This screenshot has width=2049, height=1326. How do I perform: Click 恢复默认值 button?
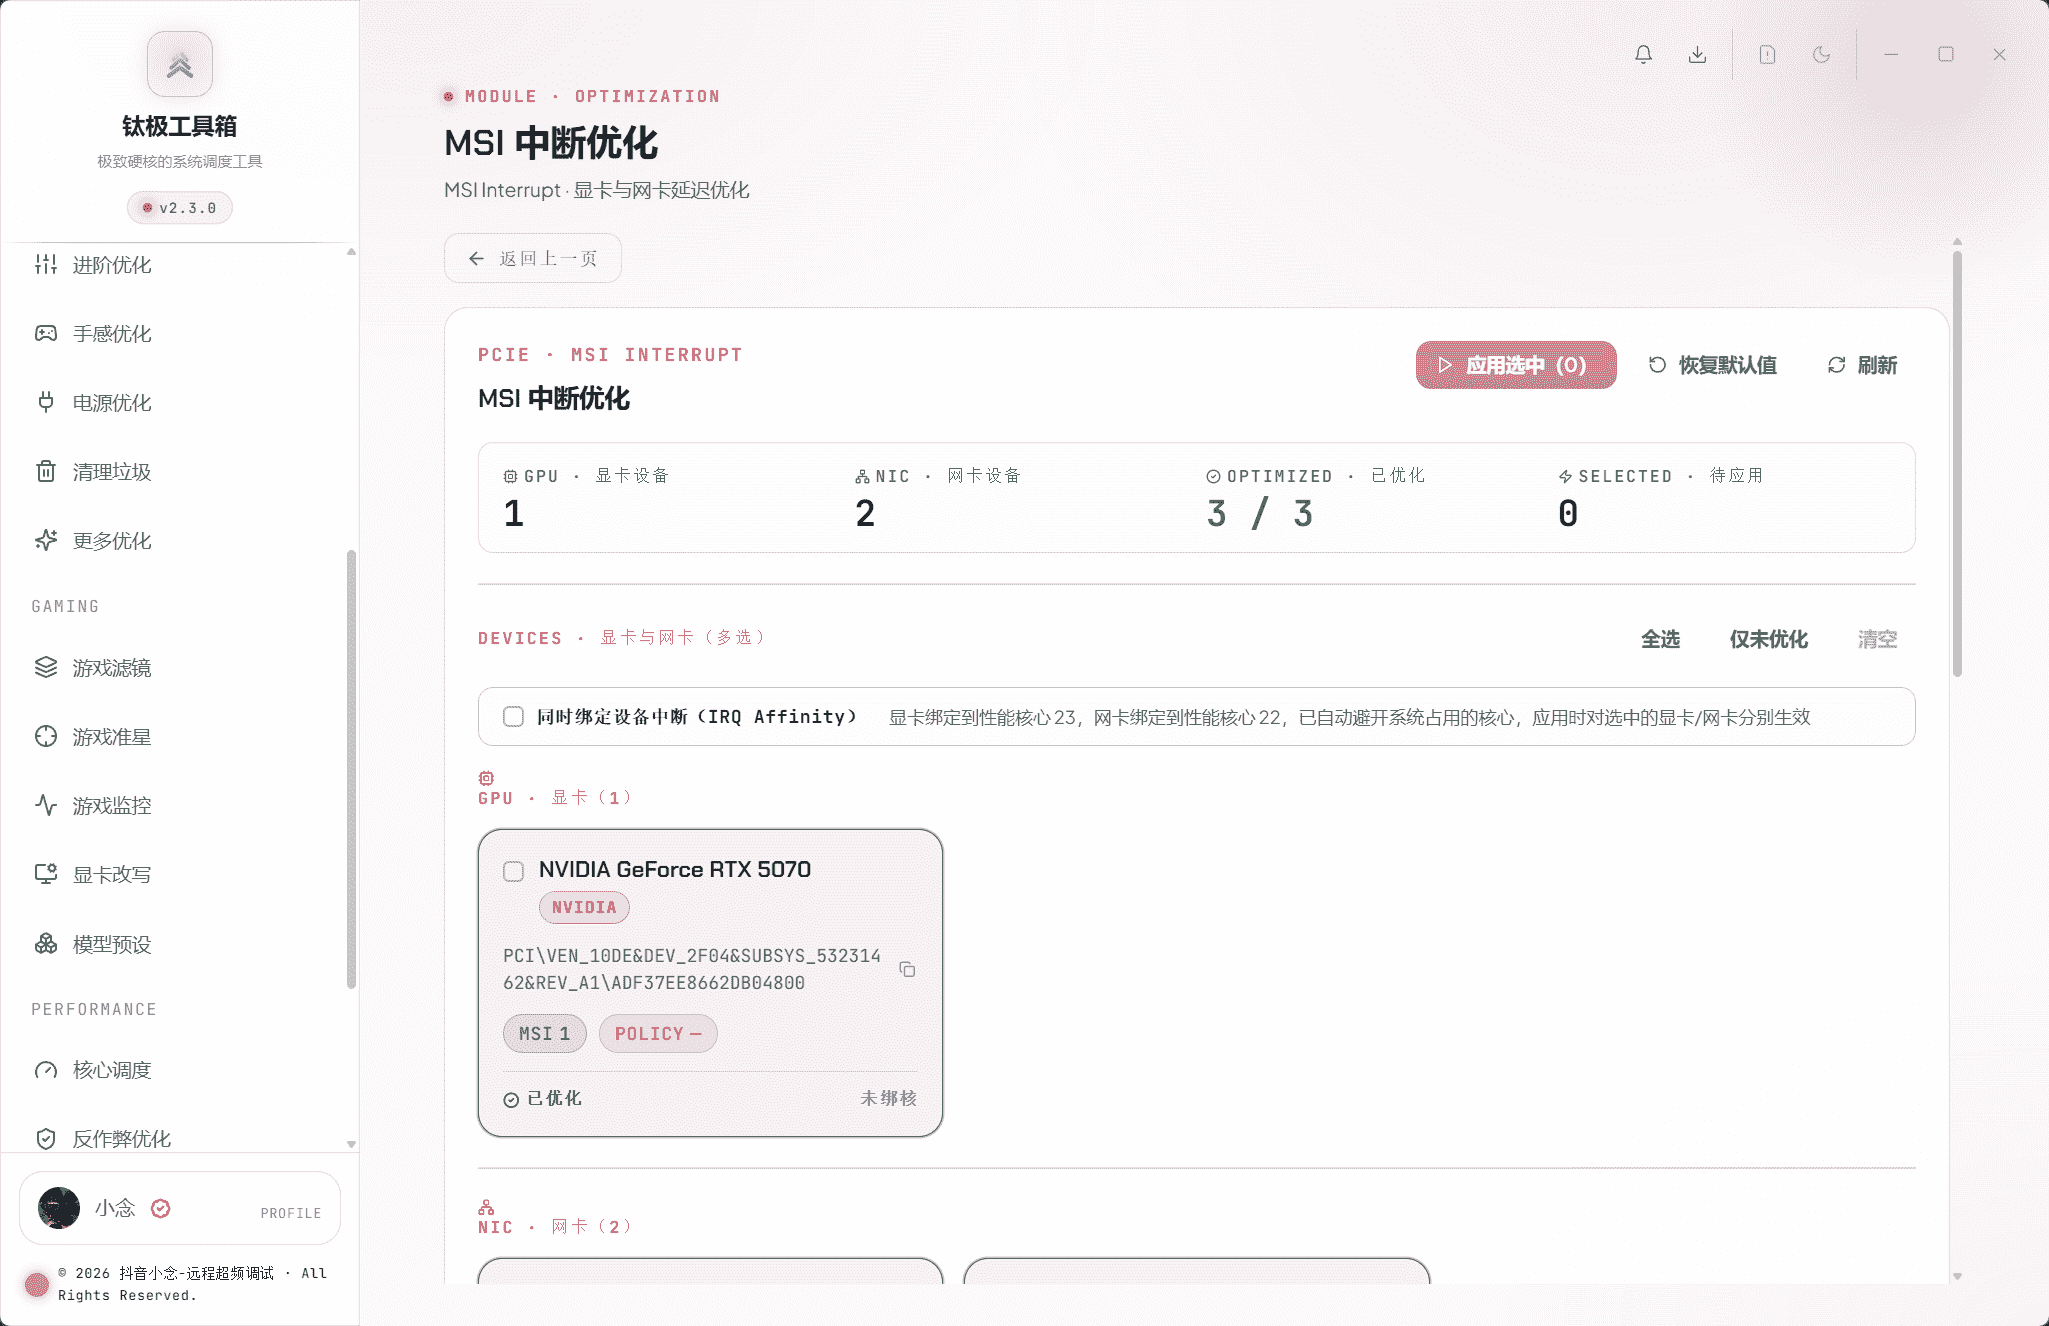coord(1712,366)
